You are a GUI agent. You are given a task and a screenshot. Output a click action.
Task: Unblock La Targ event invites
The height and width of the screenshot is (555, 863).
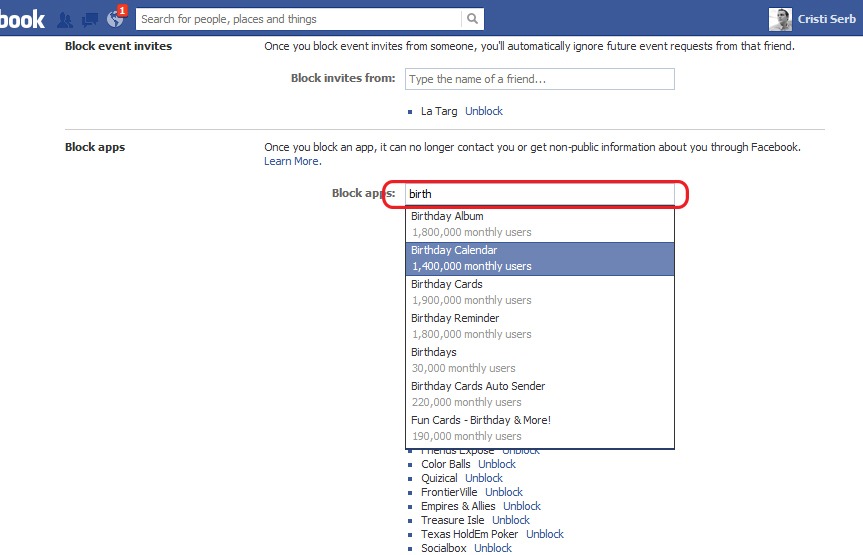[x=484, y=111]
